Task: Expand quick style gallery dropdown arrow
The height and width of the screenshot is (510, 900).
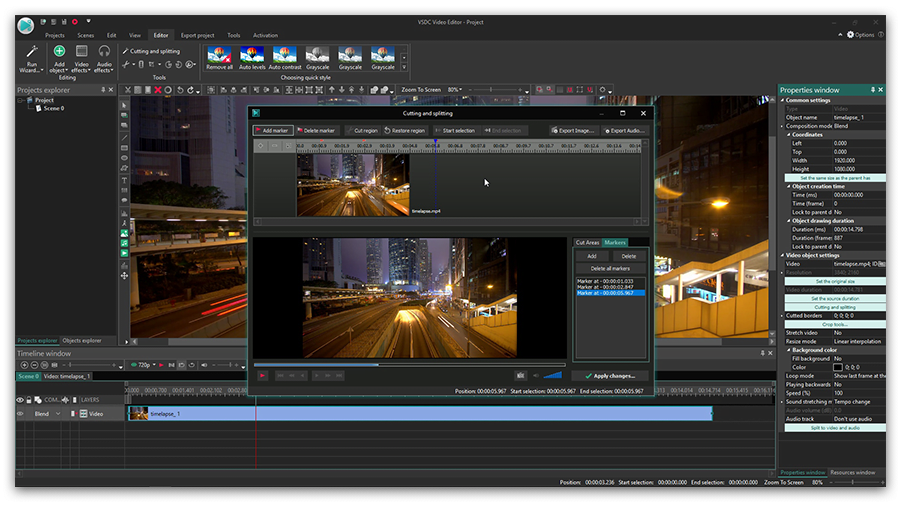Action: 404,68
